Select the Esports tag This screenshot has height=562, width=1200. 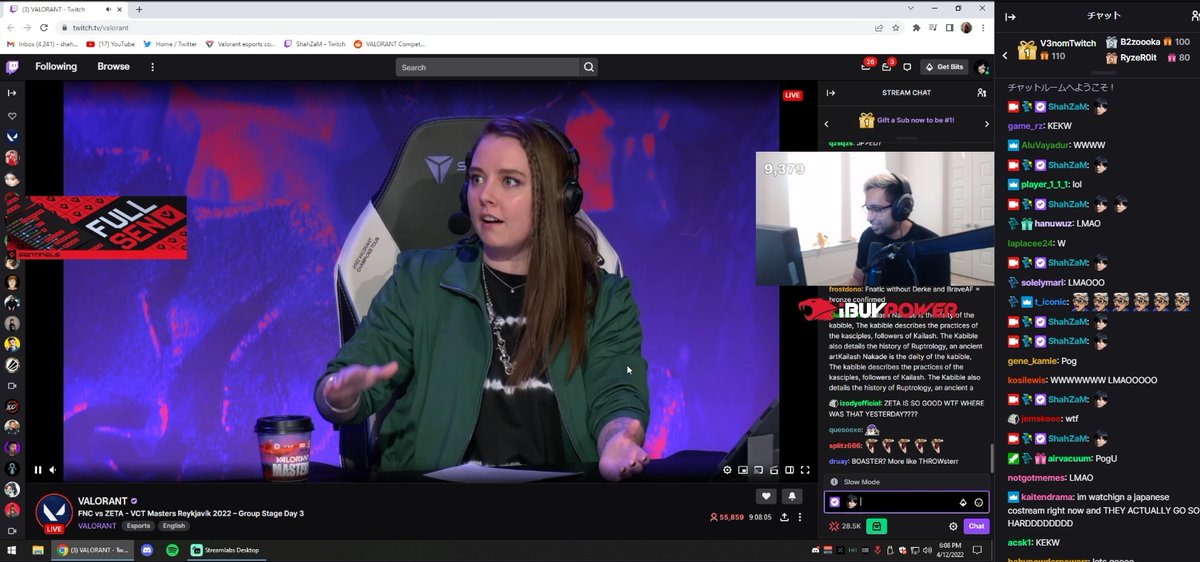click(x=139, y=526)
